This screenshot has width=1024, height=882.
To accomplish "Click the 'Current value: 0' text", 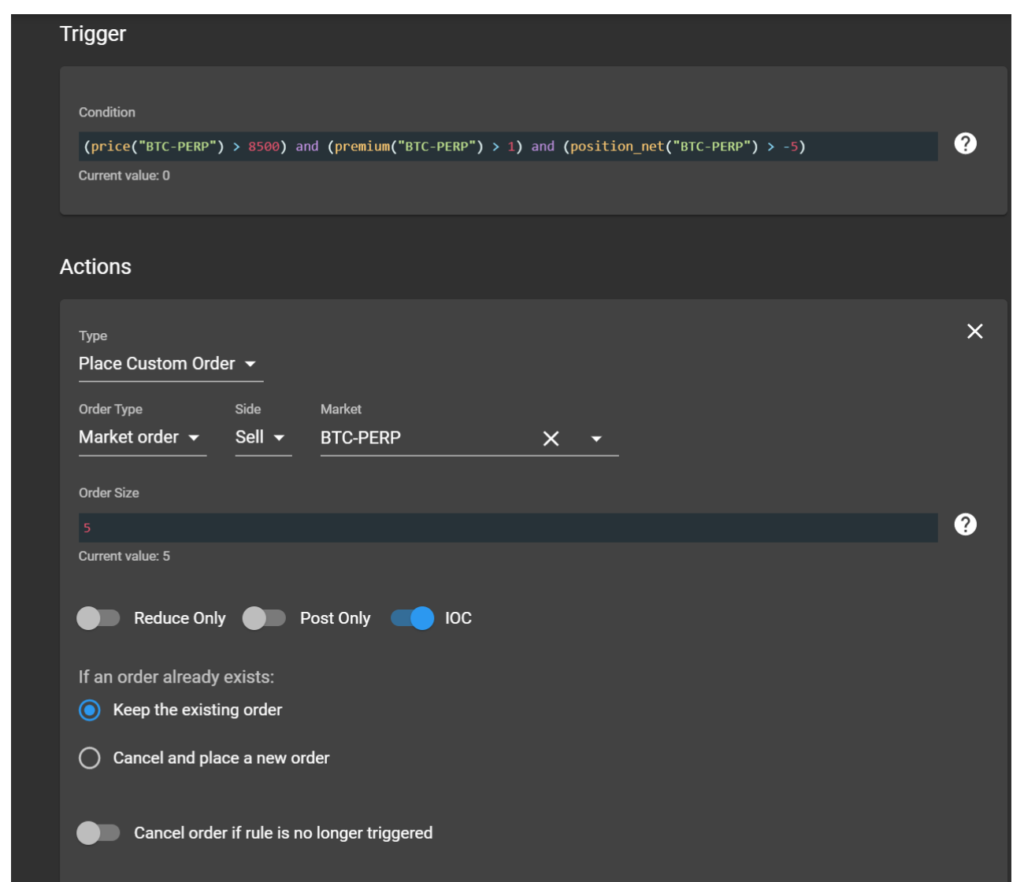I will click(x=124, y=176).
